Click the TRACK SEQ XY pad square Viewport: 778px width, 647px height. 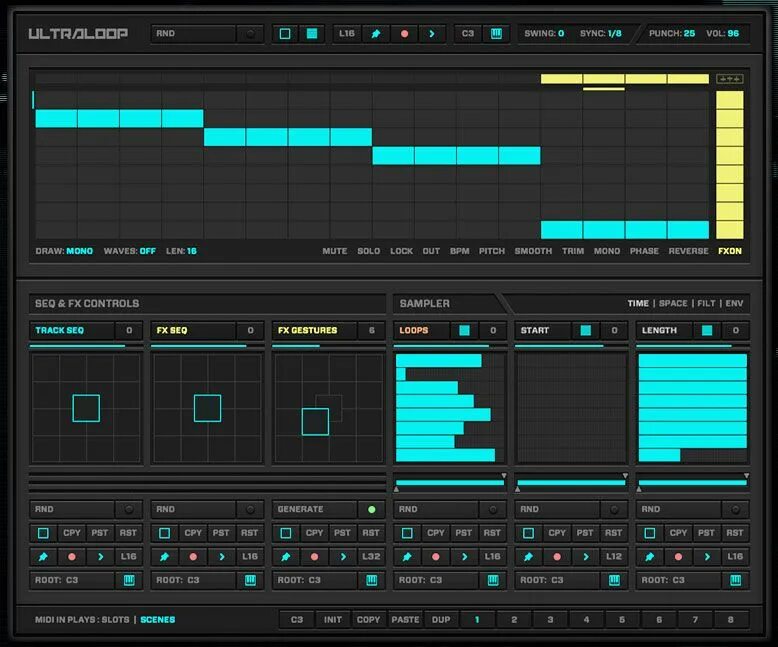click(x=86, y=408)
